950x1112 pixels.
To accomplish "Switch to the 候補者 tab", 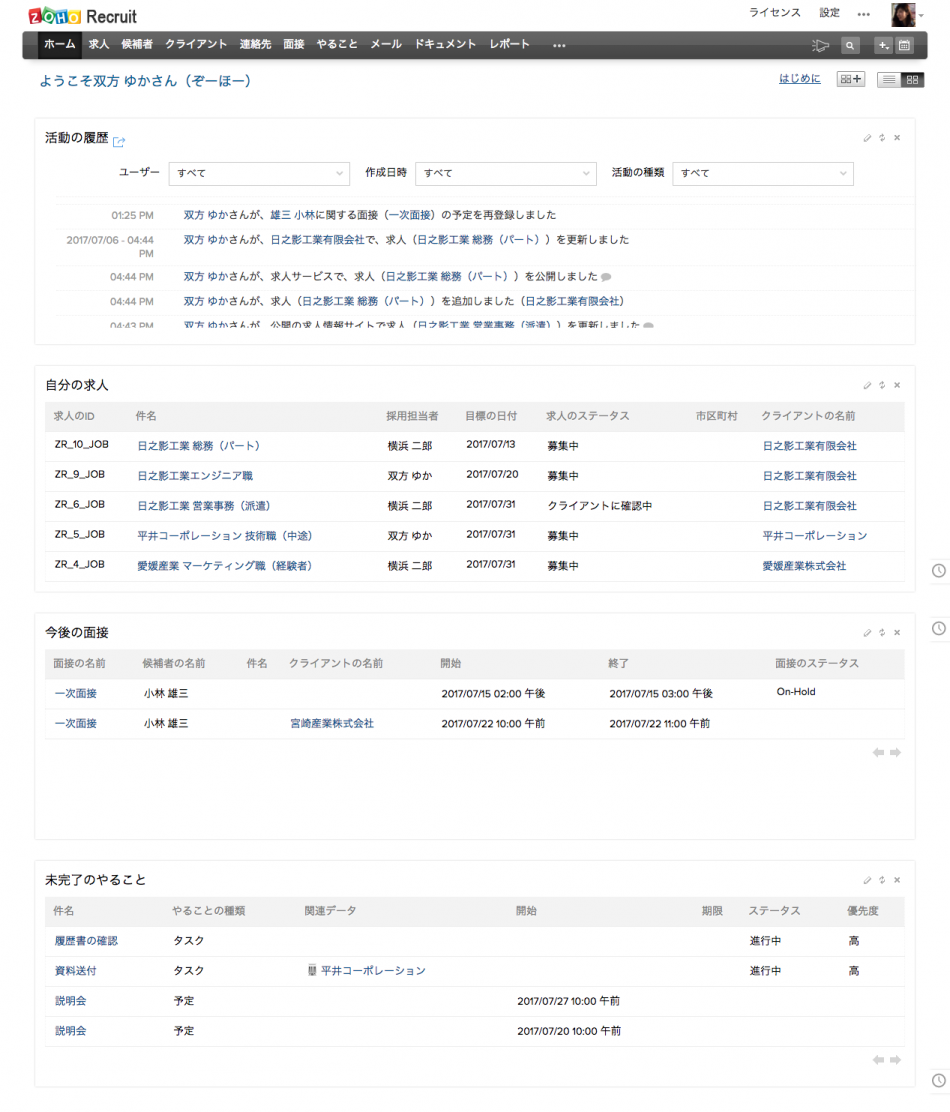I will point(137,44).
